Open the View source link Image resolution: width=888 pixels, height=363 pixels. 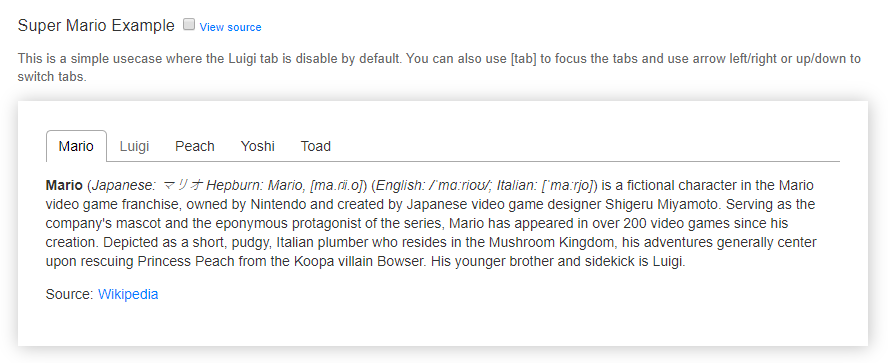coord(230,27)
